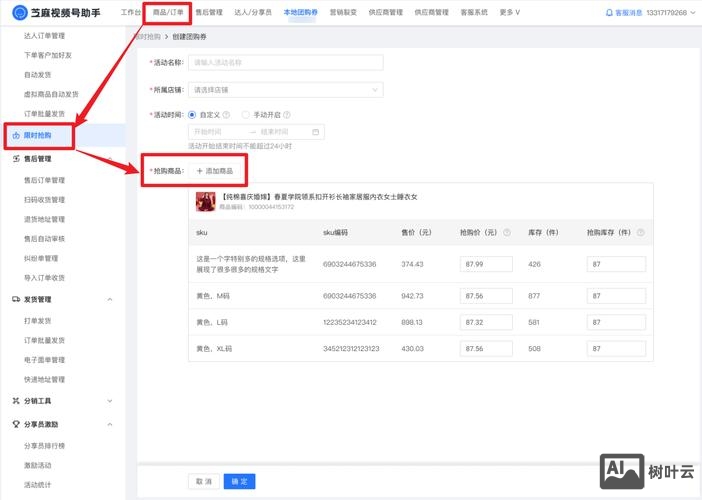Click the 售后管理 section icon in sidebar

(x=16, y=158)
